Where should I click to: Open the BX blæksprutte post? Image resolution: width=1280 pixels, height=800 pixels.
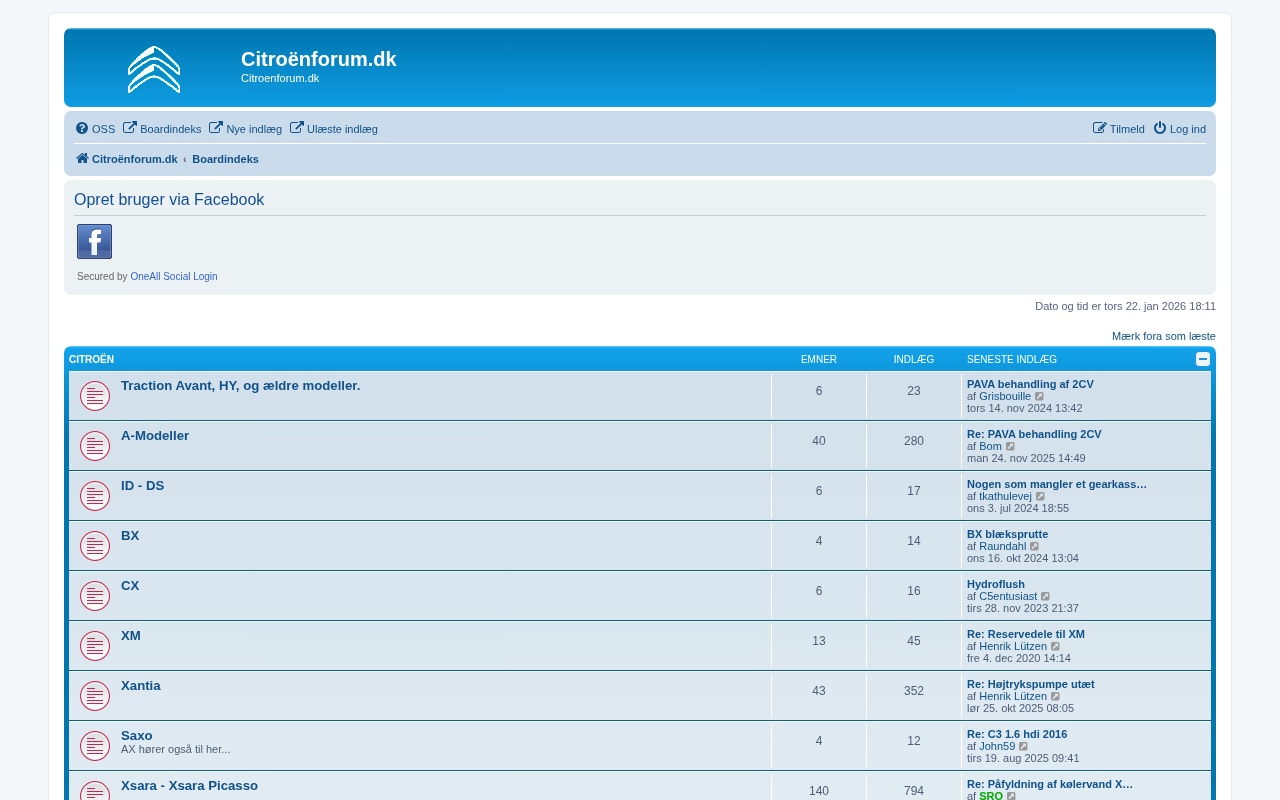(x=1007, y=534)
